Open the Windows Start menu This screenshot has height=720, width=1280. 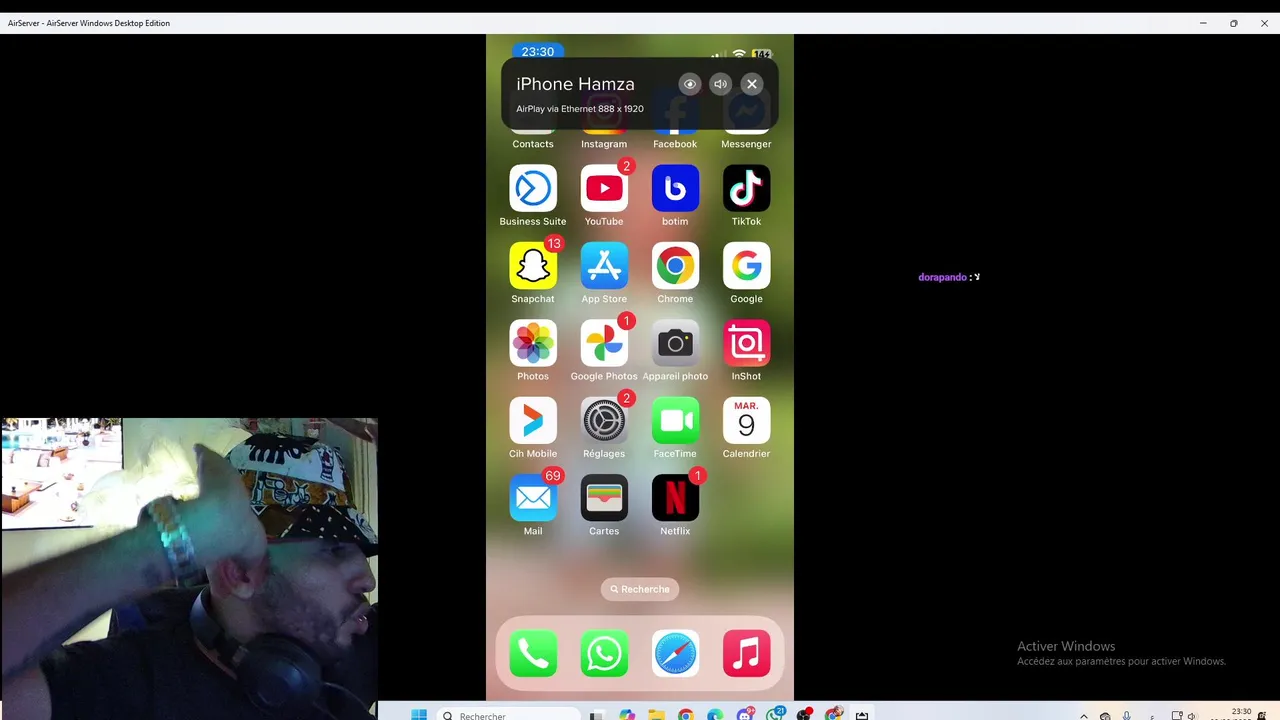pos(419,715)
